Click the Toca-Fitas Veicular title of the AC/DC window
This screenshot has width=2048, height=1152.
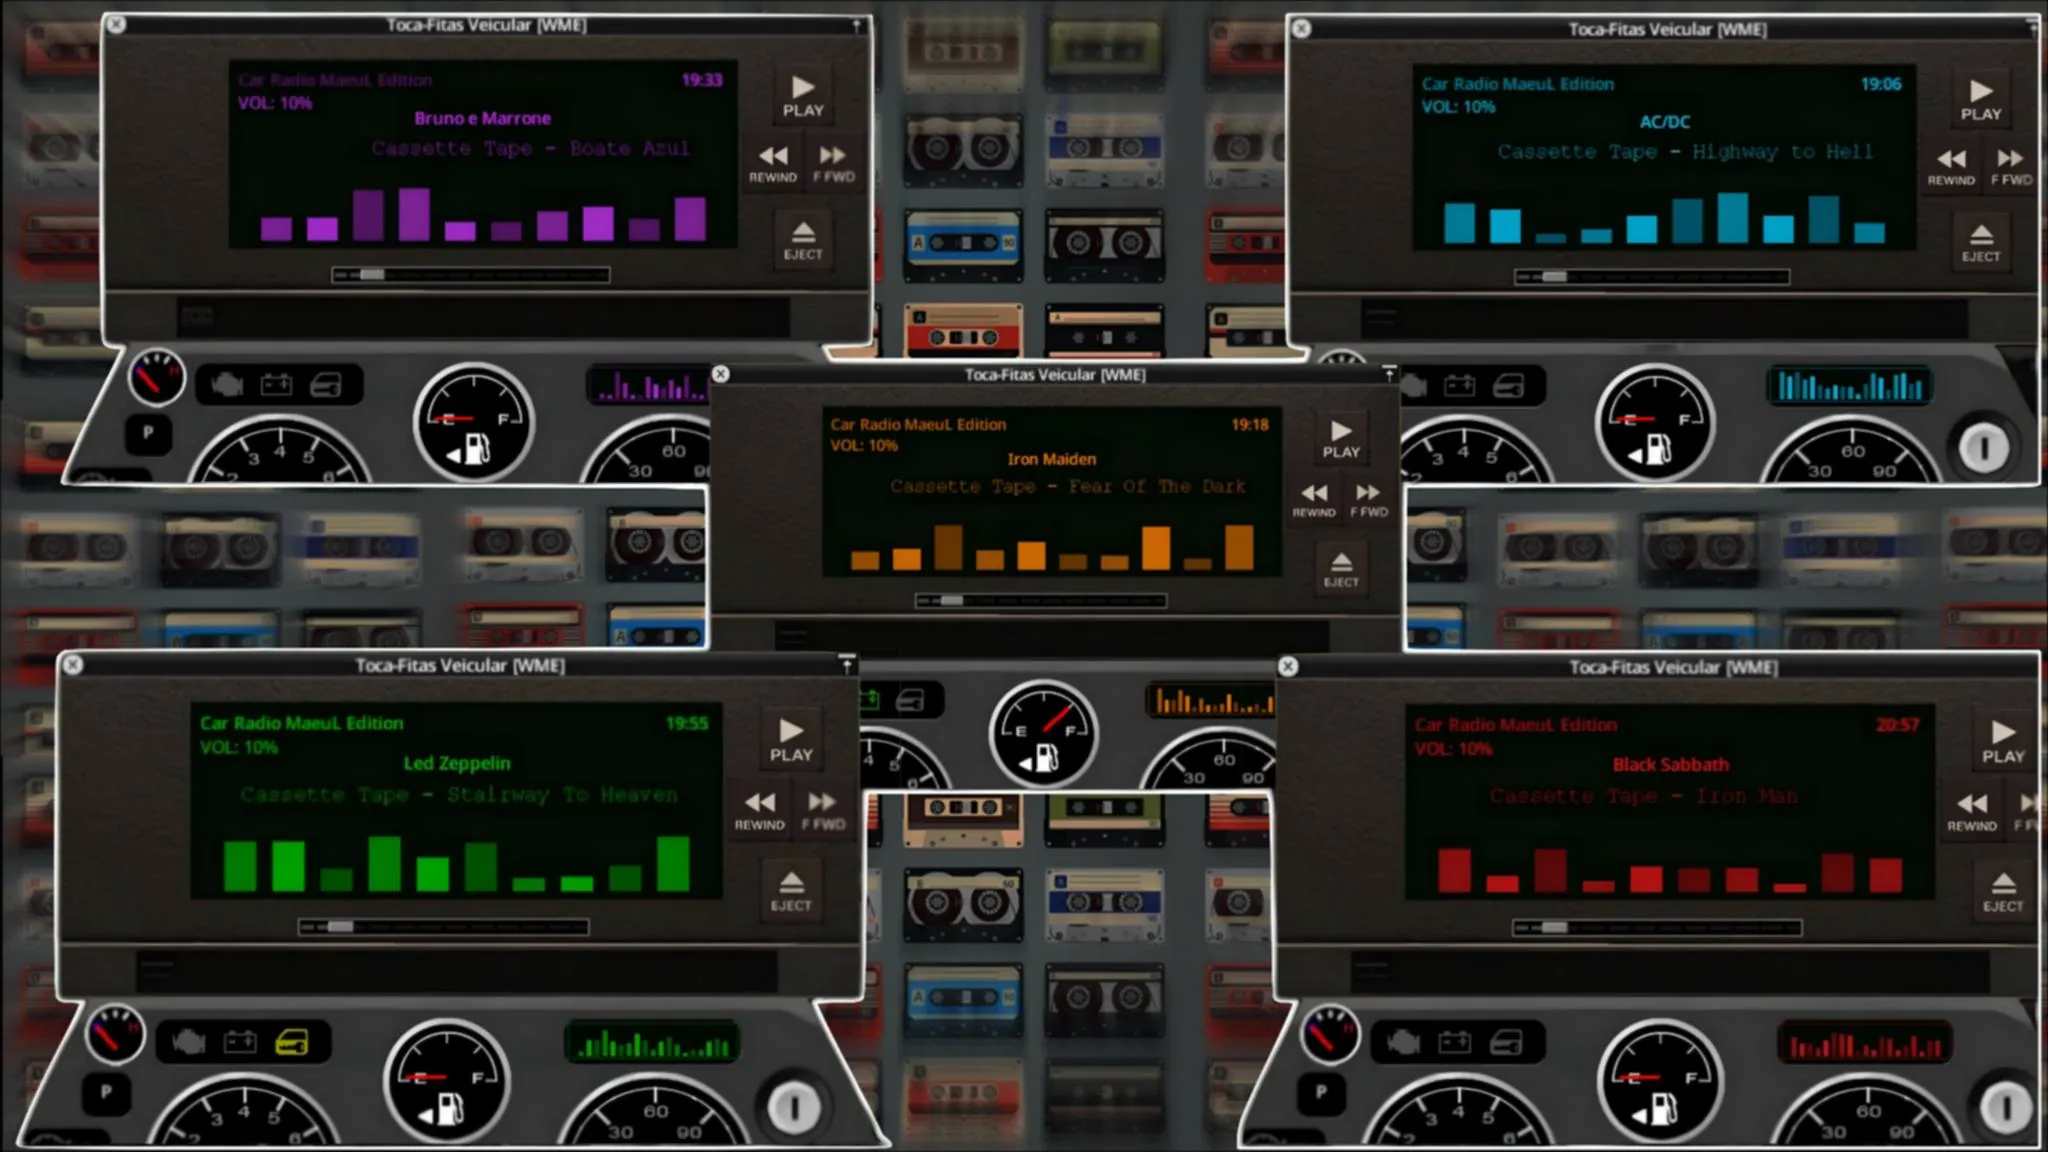(x=1667, y=30)
